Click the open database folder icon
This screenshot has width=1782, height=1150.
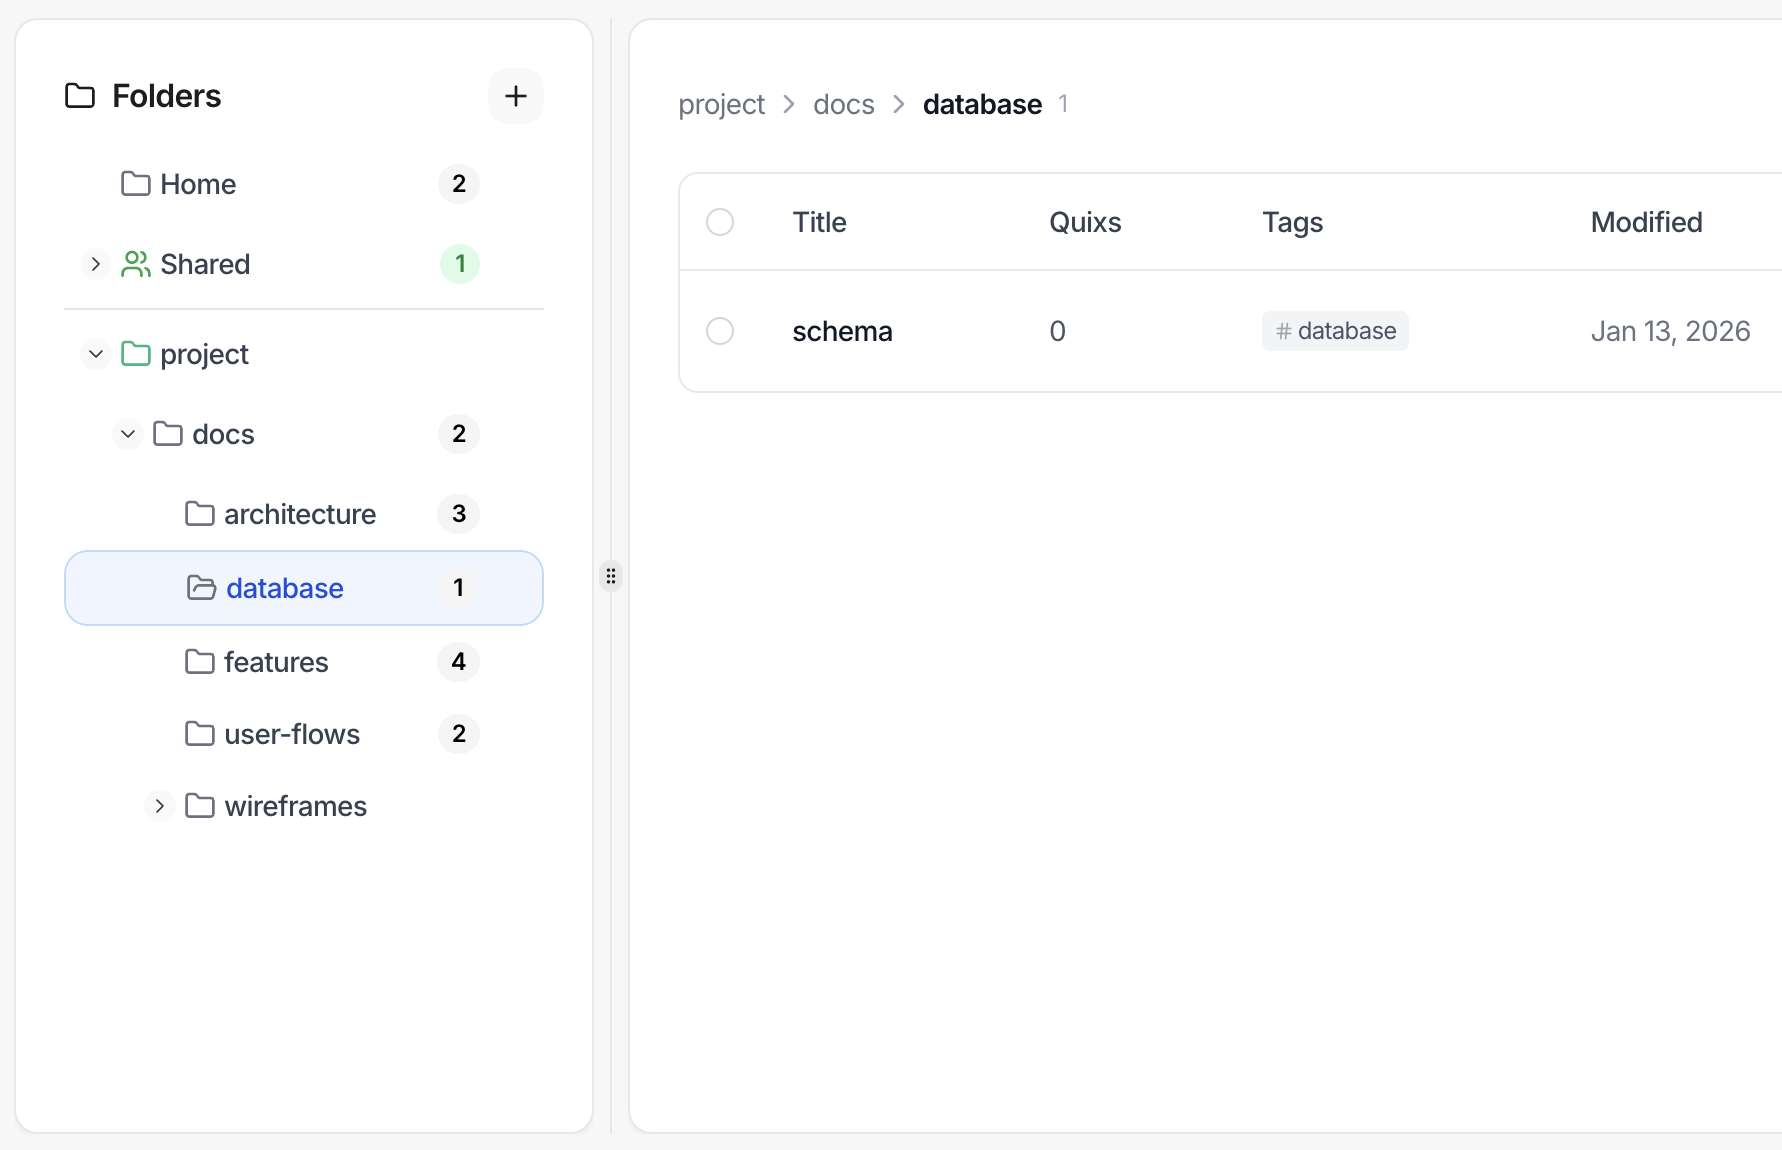200,588
